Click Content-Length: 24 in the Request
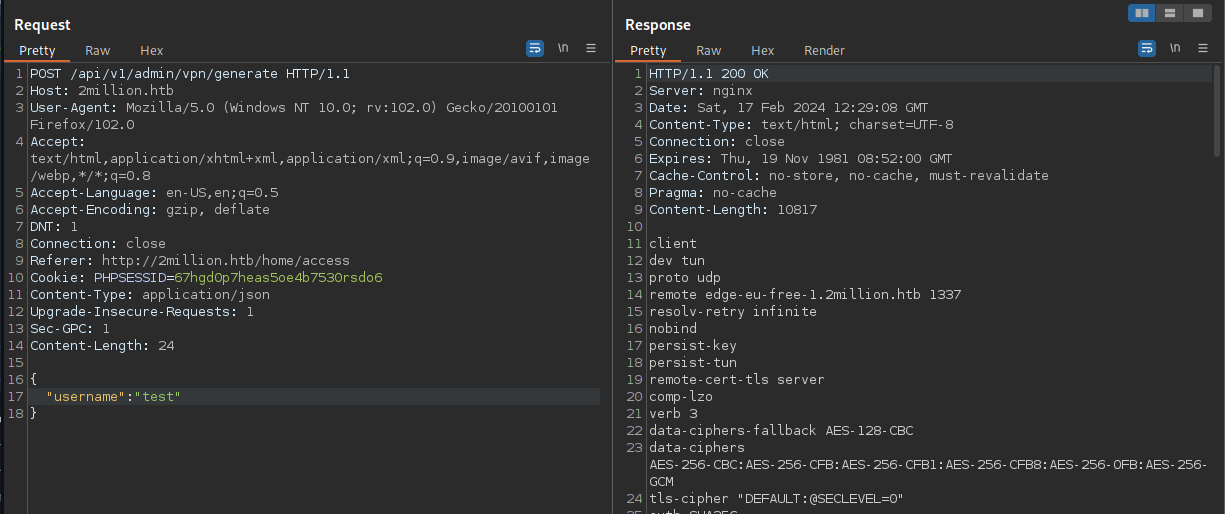 click(x=102, y=346)
